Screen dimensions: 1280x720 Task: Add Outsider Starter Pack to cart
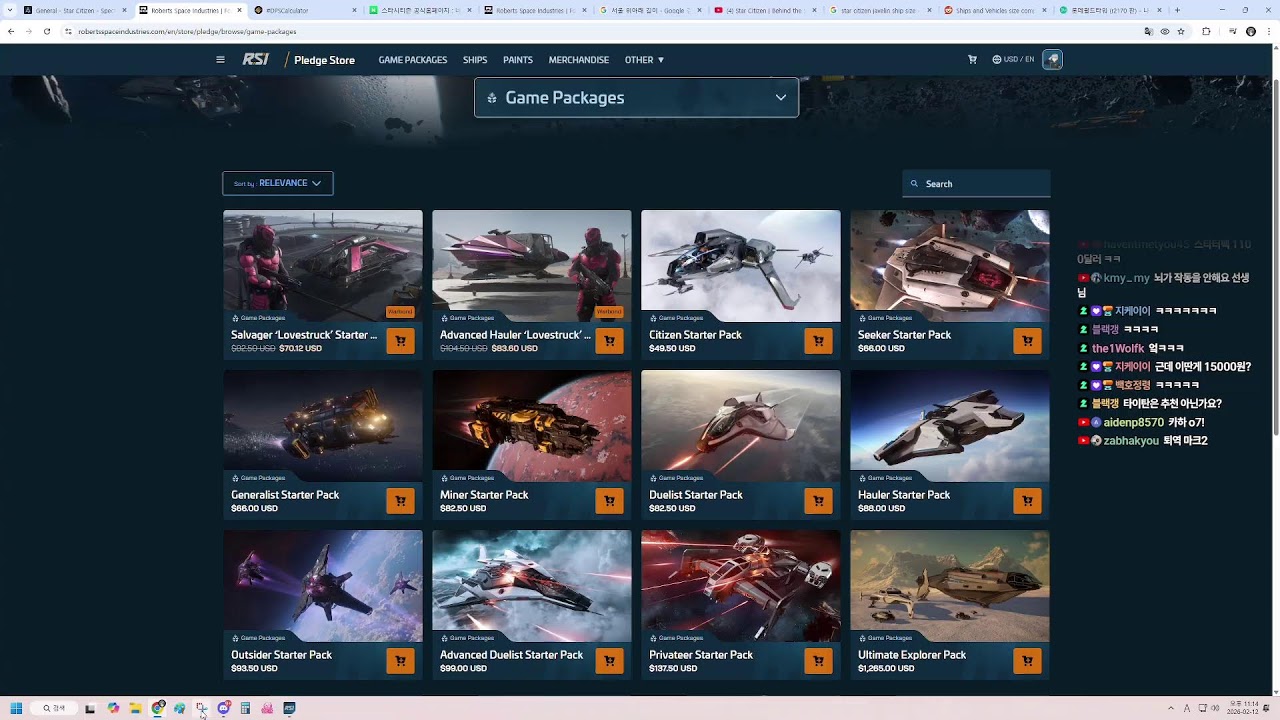(400, 661)
